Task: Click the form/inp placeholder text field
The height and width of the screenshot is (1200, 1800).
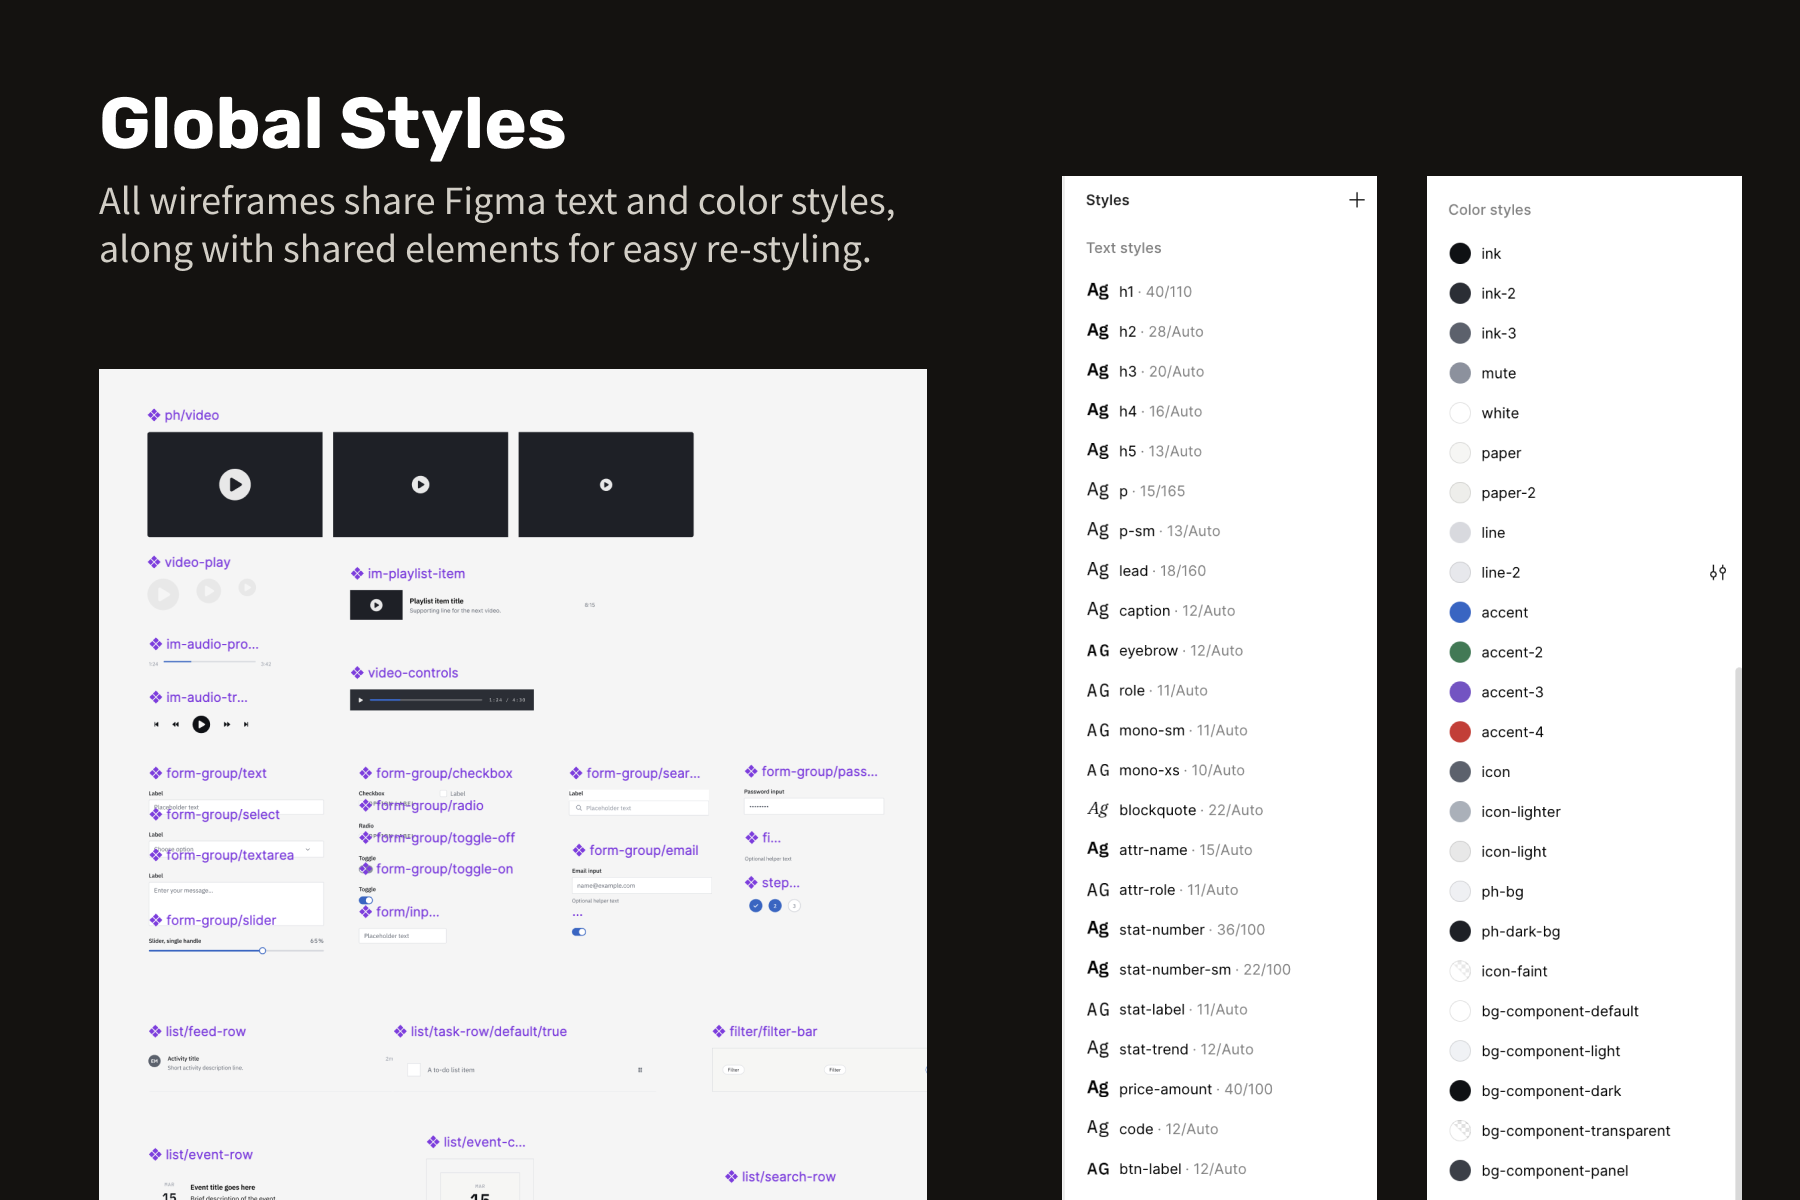Action: pyautogui.click(x=403, y=936)
